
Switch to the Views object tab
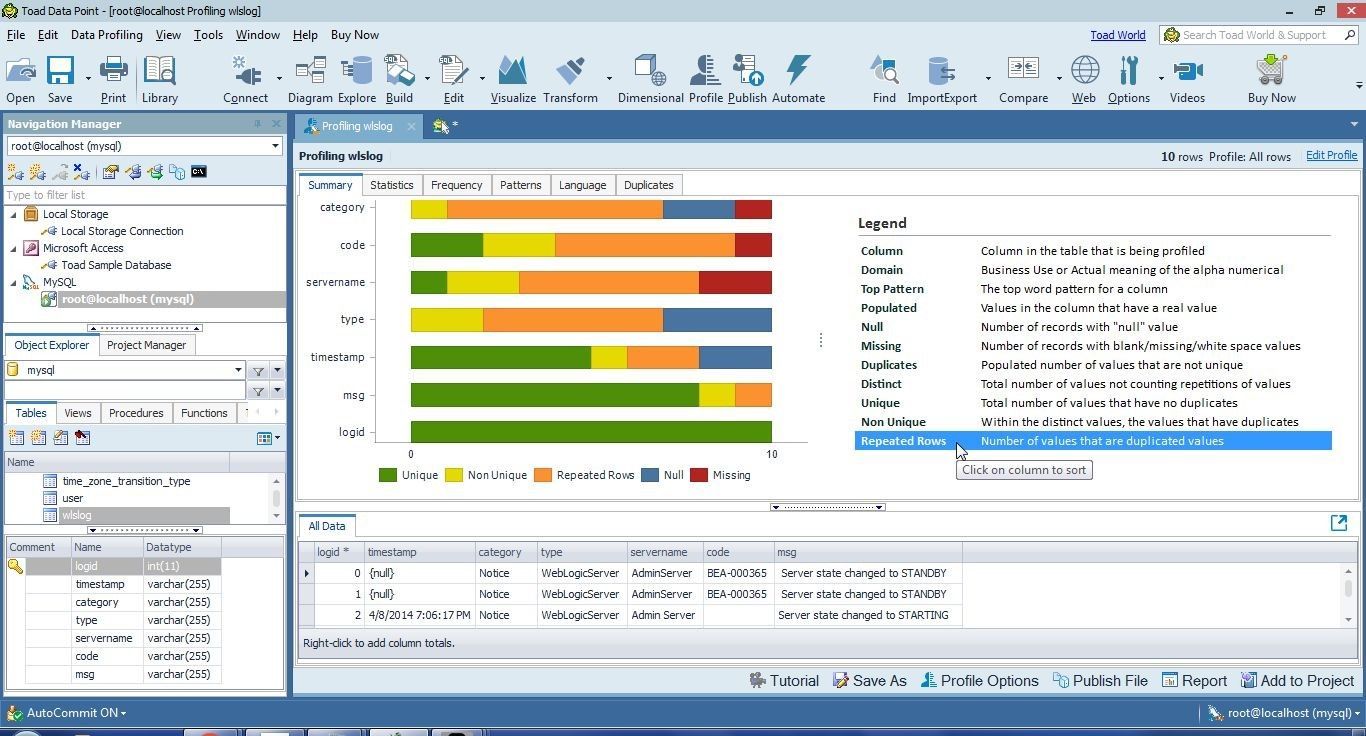[77, 413]
